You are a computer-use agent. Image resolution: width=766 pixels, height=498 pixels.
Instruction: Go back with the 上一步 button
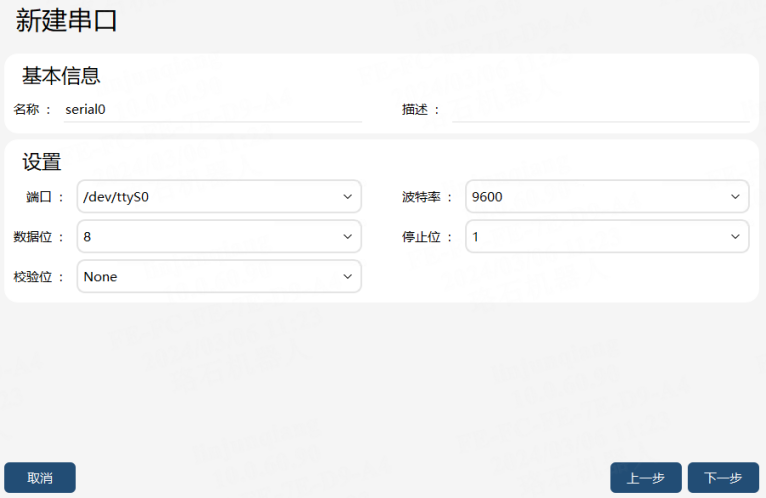coord(645,477)
